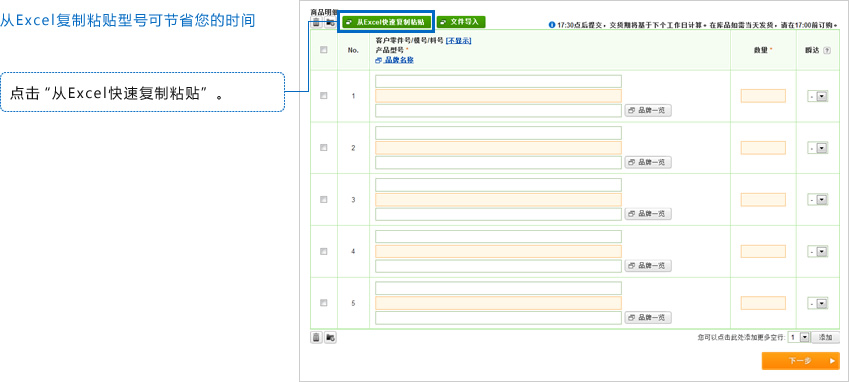
Task: Focus row 2 quantity field
Action: point(763,148)
